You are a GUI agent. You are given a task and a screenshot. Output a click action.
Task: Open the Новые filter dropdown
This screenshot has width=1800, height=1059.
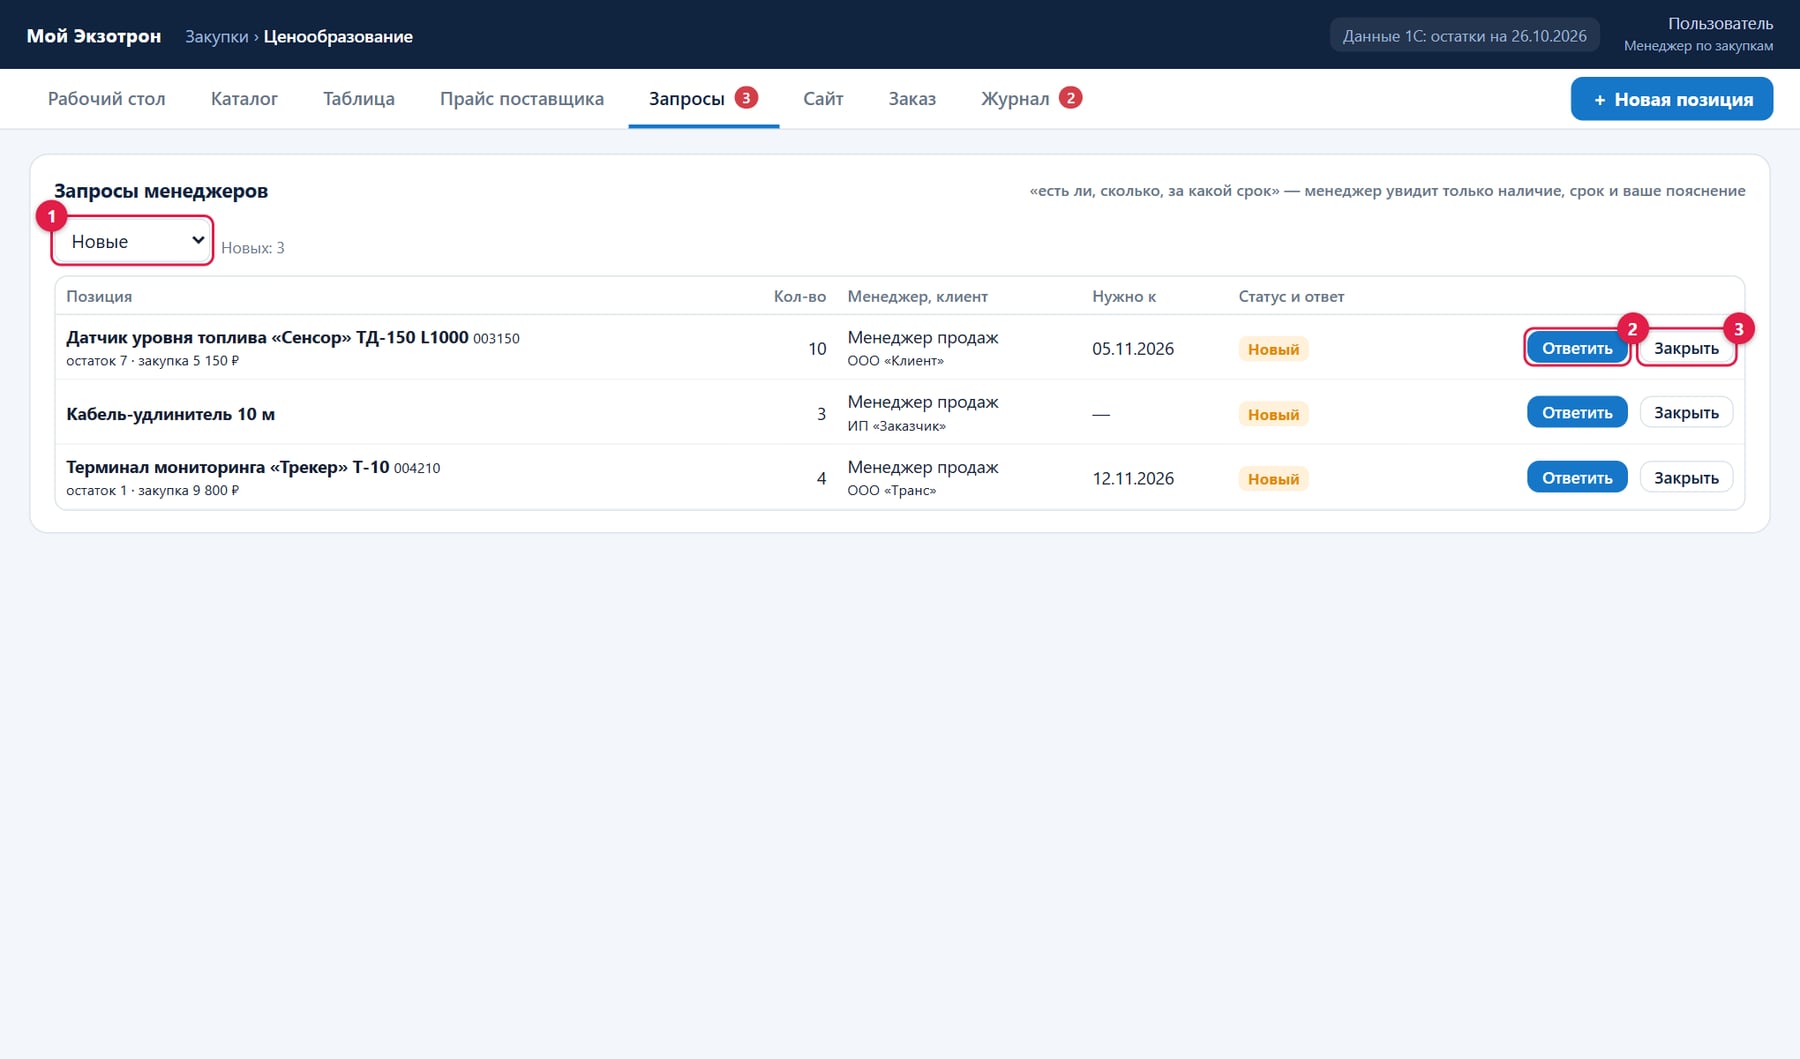coord(132,241)
